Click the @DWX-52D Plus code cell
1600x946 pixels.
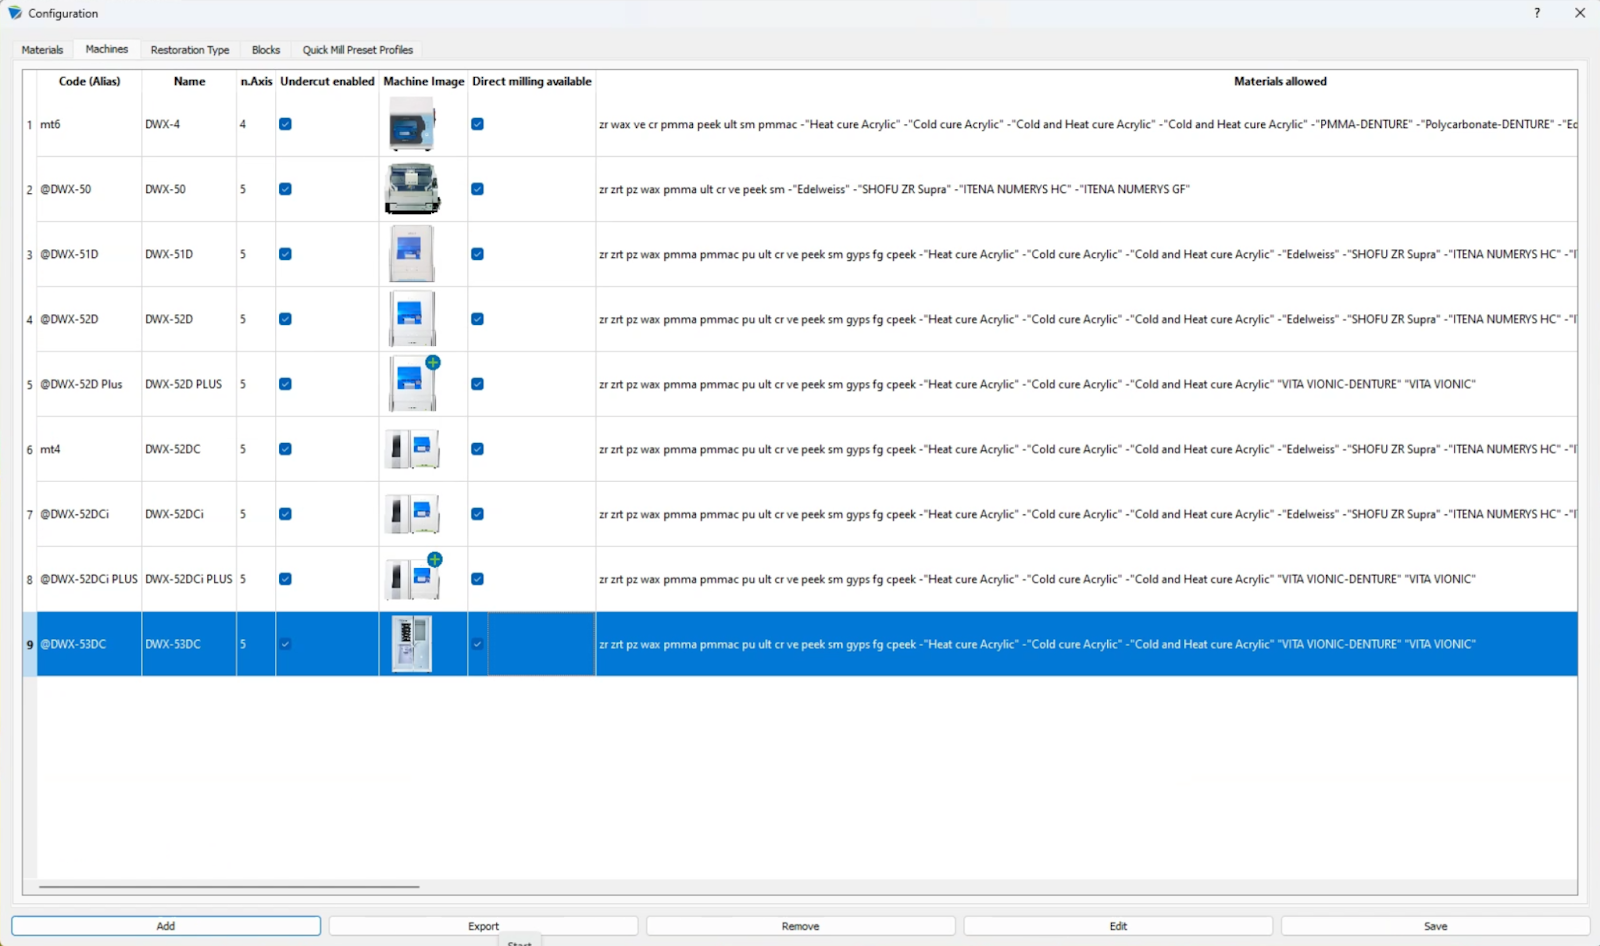pyautogui.click(x=89, y=384)
